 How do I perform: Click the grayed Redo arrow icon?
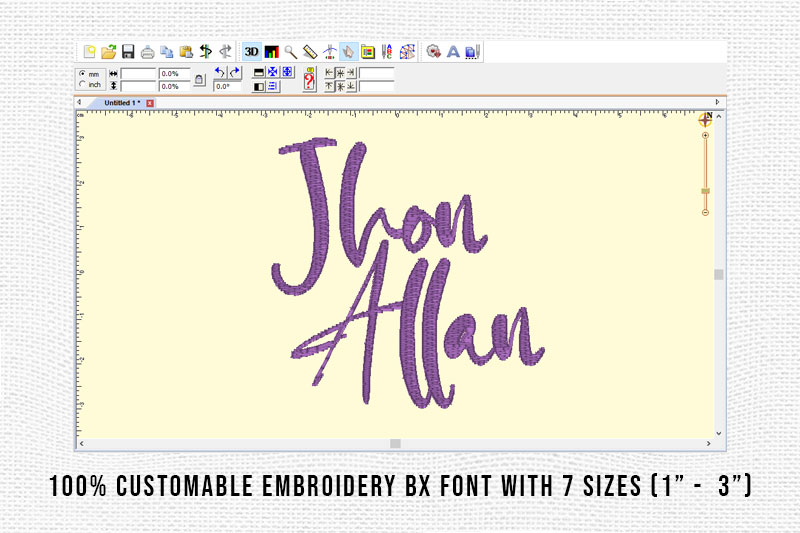pos(225,52)
